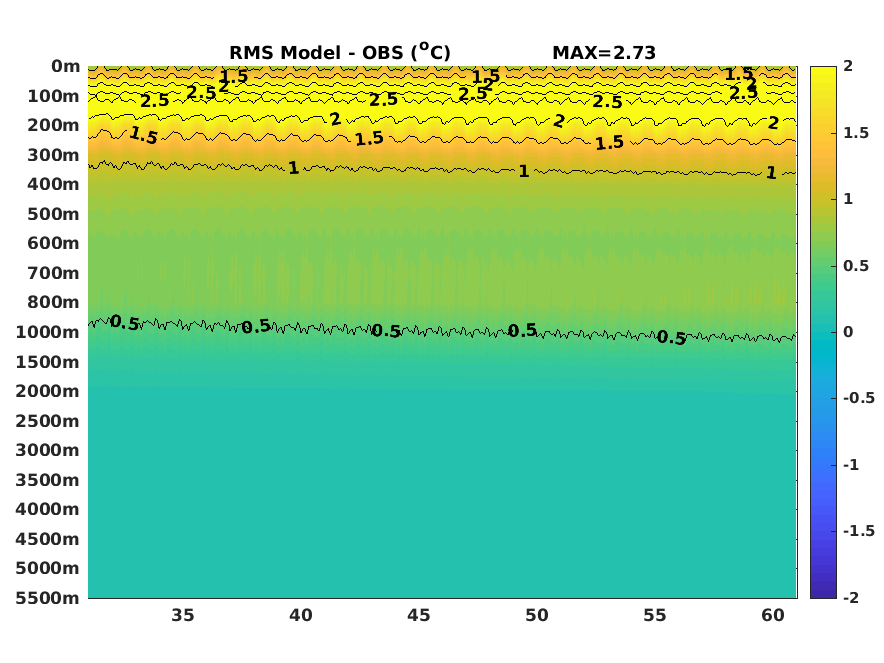This screenshot has height=663, width=884.
Task: Click the plot title "RMS Model - OBS (°C)"
Action: 339,52
